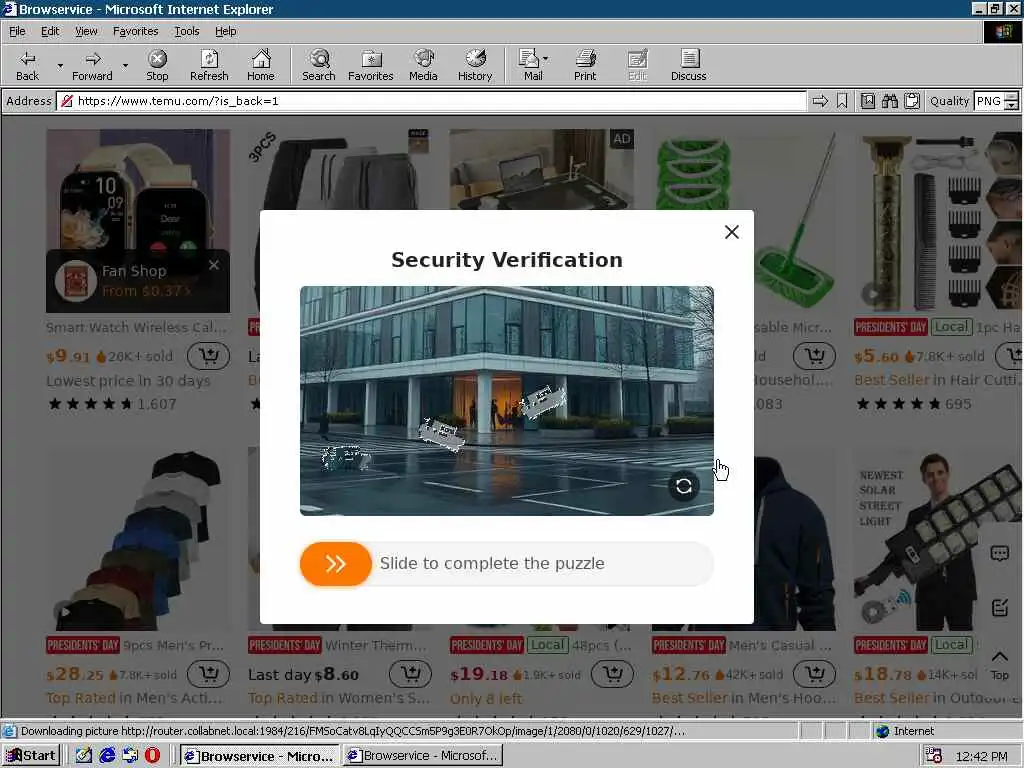Image resolution: width=1024 pixels, height=768 pixels.
Task: Launch Opera from quick launch
Action: pyautogui.click(x=152, y=756)
